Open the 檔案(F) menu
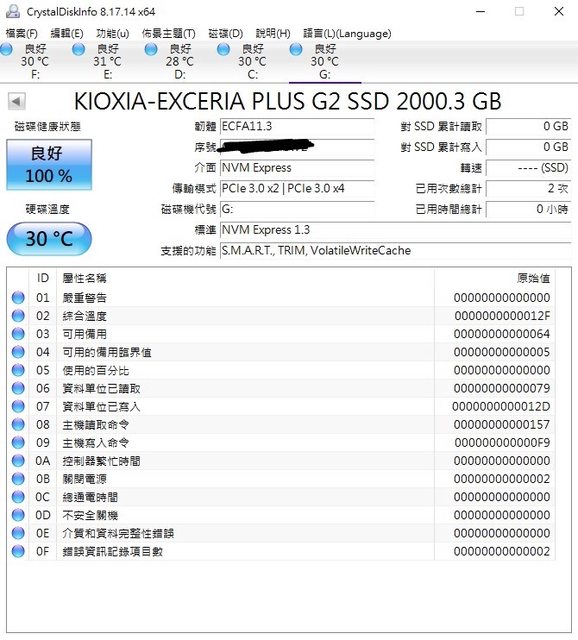This screenshot has width=578, height=640. point(22,33)
